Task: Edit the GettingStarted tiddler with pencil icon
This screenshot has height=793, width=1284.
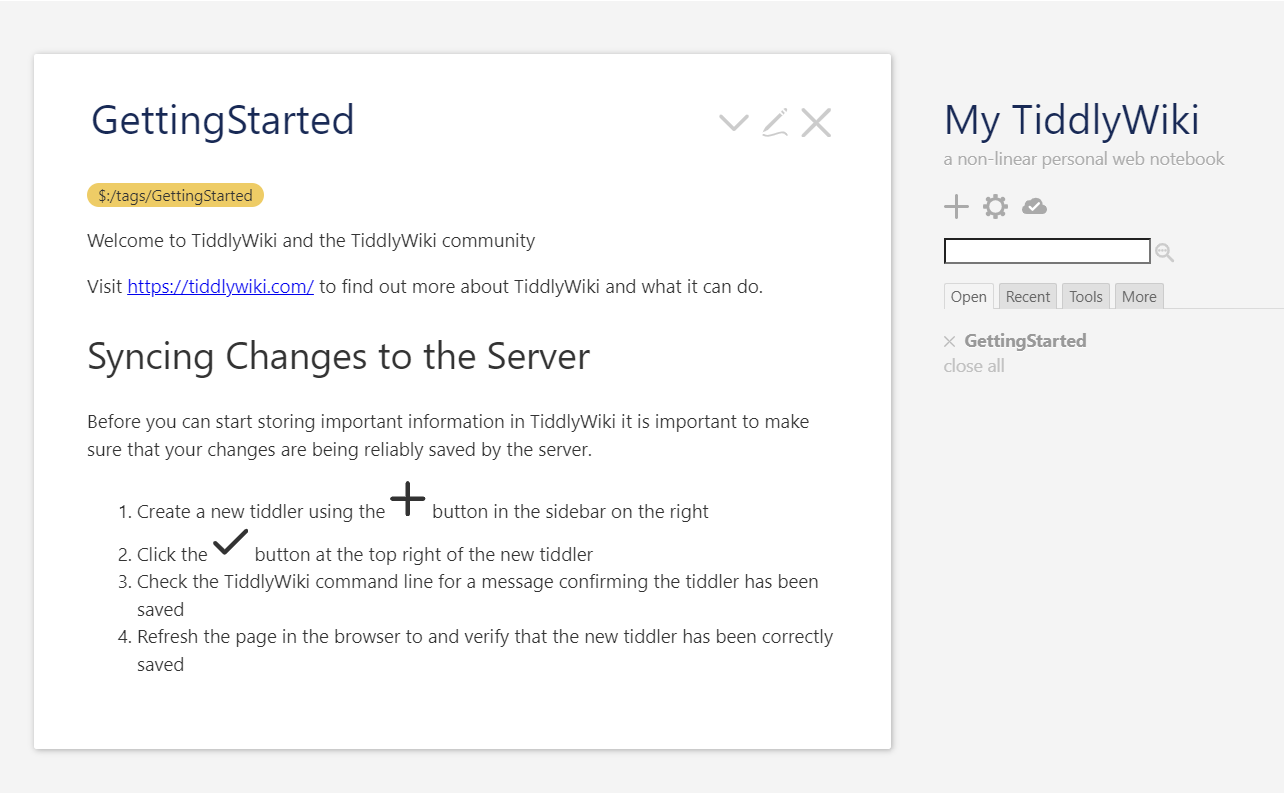Action: [775, 122]
